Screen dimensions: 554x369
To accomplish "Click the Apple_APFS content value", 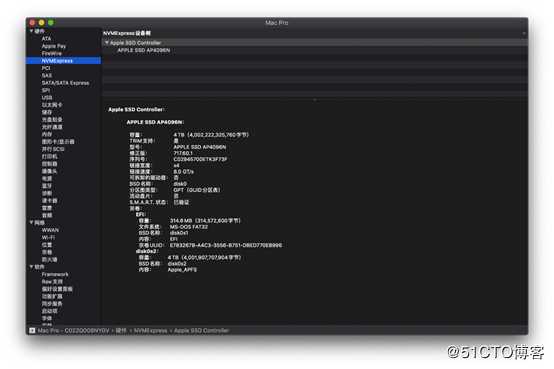I will point(182,270).
